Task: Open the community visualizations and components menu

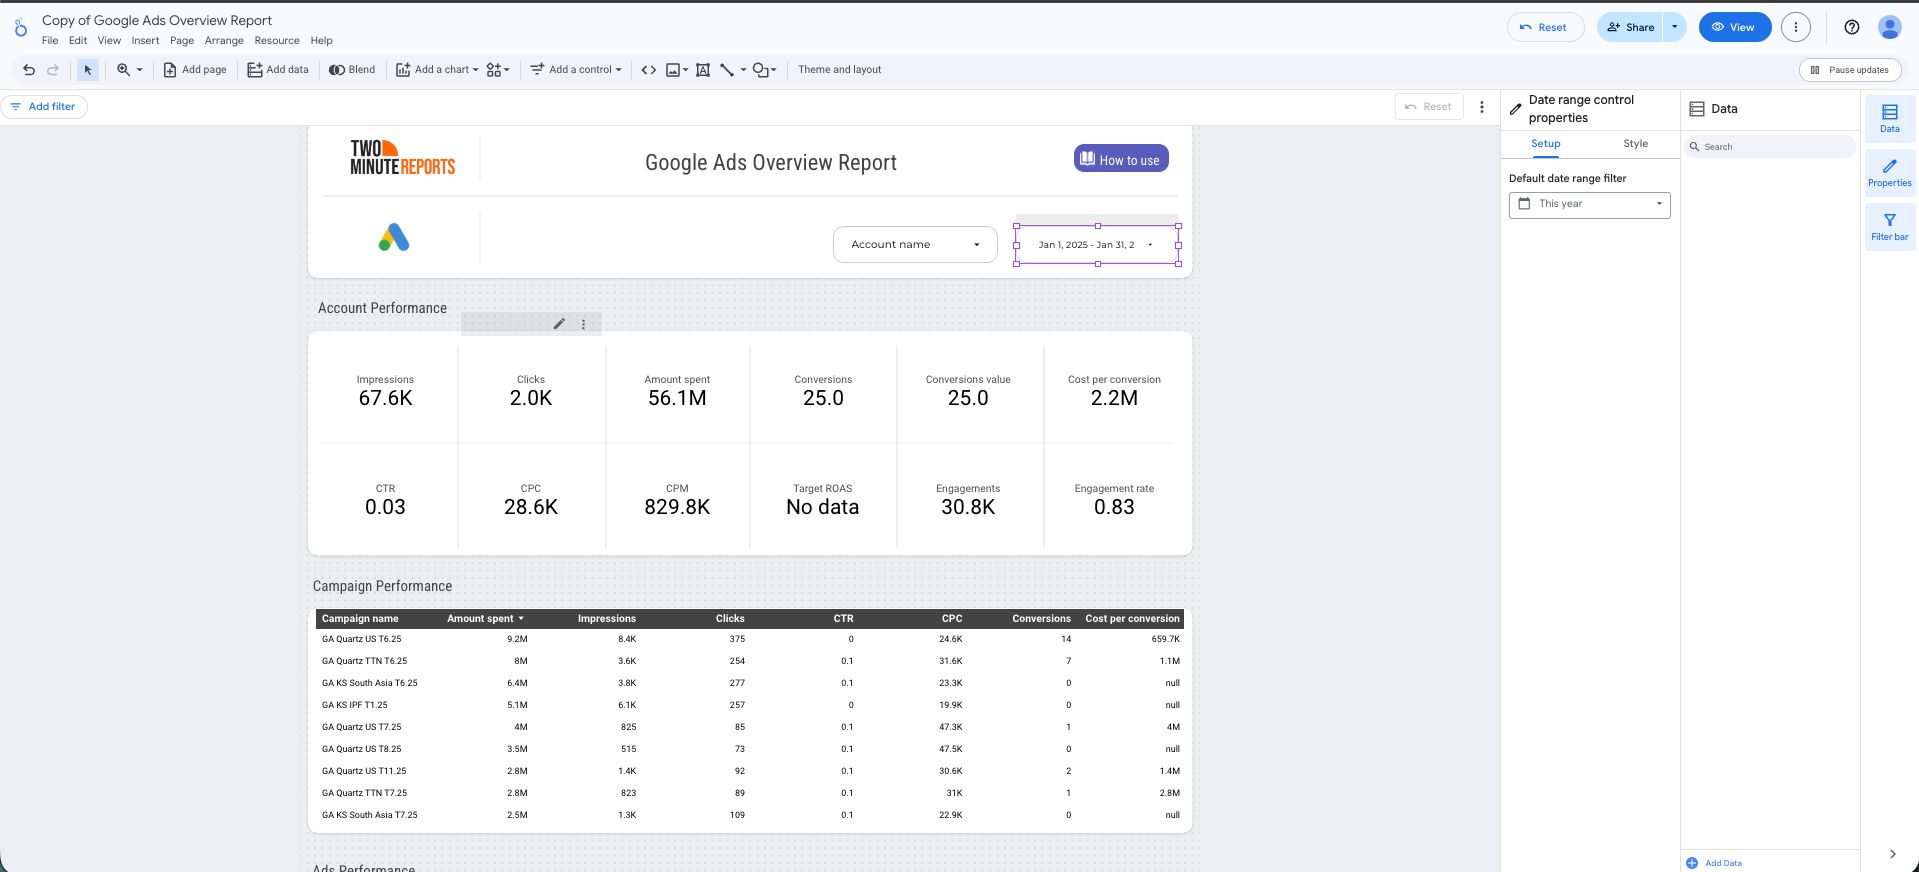Action: 497,70
